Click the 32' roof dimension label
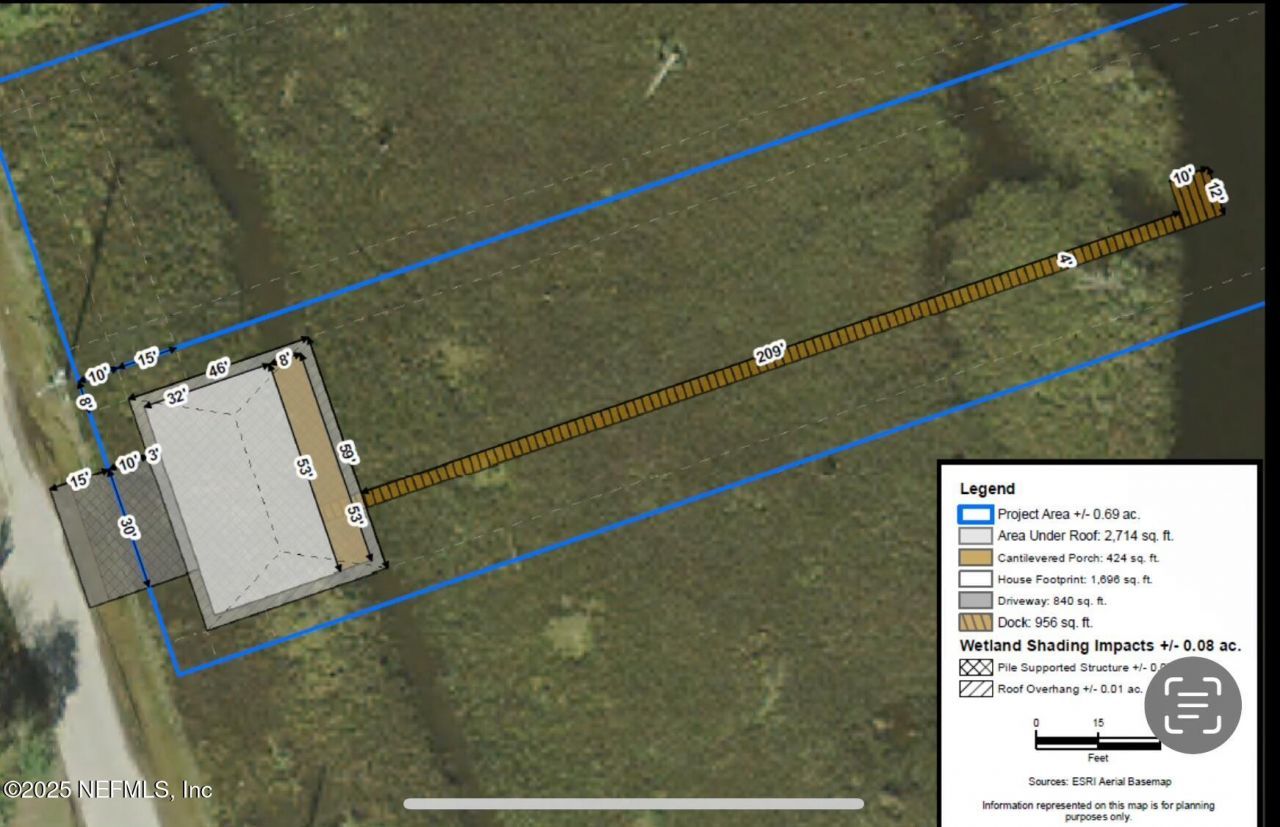The width and height of the screenshot is (1280, 827). (x=176, y=397)
